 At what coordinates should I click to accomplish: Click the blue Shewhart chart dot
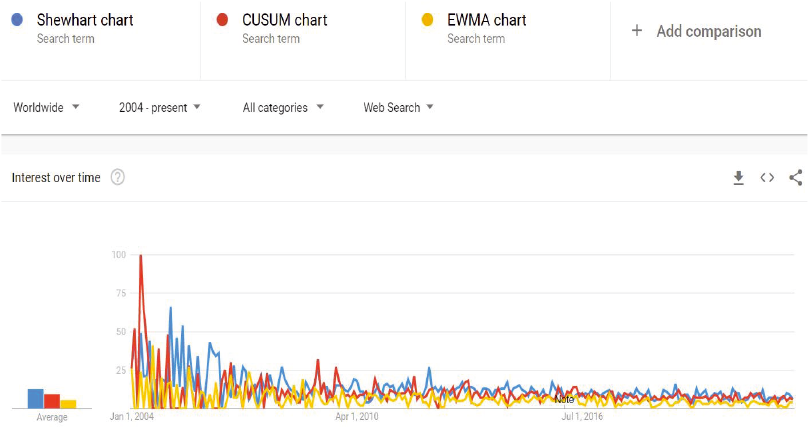(x=17, y=20)
